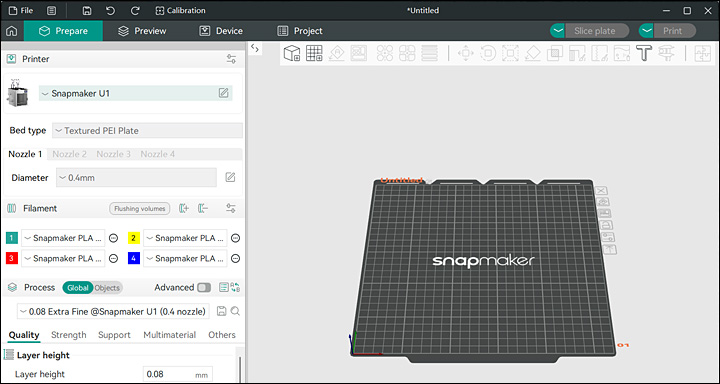Click the Arrange all objects icon
The width and height of the screenshot is (720, 384).
pyautogui.click(x=359, y=53)
